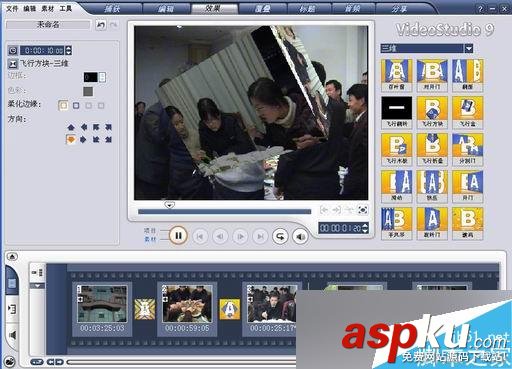Click the greyed-out redo arrow button
512x369 pixels.
[x=114, y=25]
